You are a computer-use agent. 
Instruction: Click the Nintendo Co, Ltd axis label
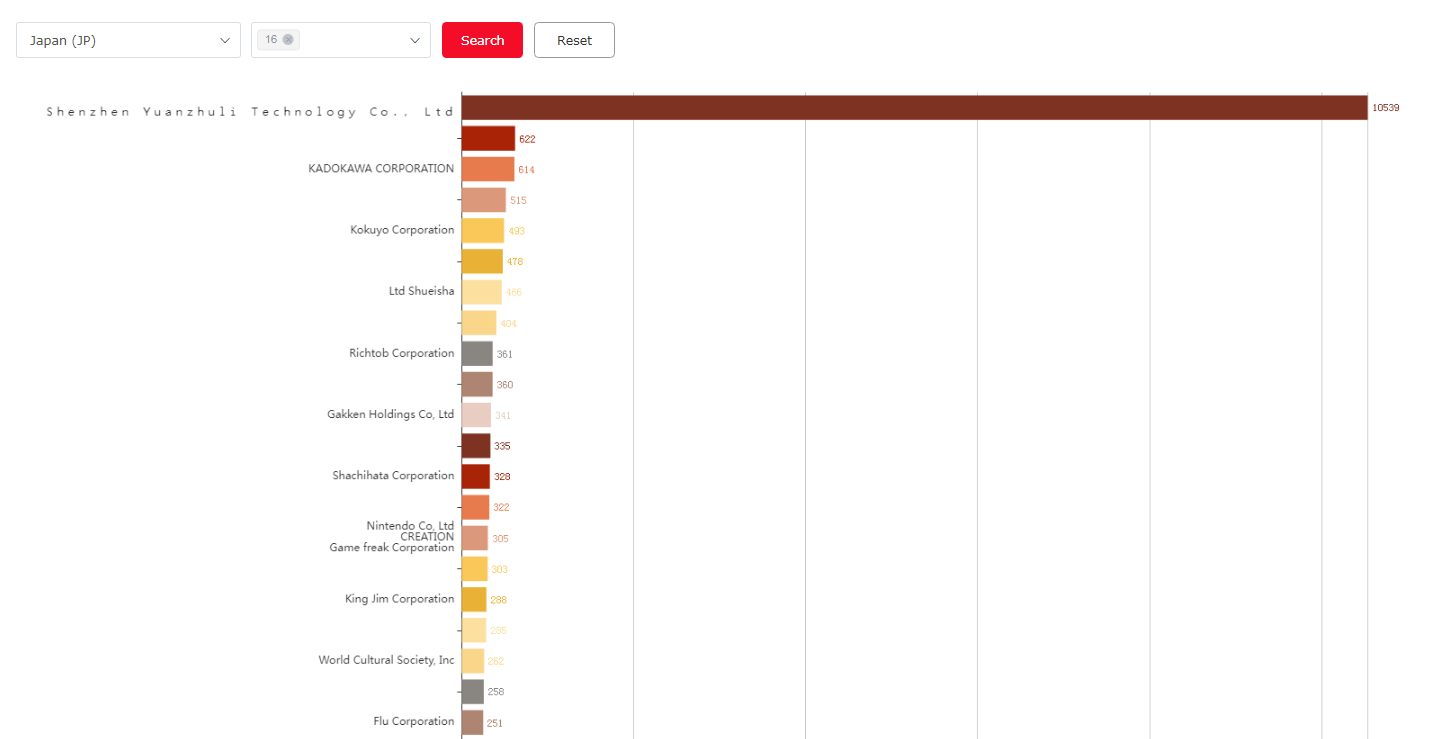click(x=410, y=526)
